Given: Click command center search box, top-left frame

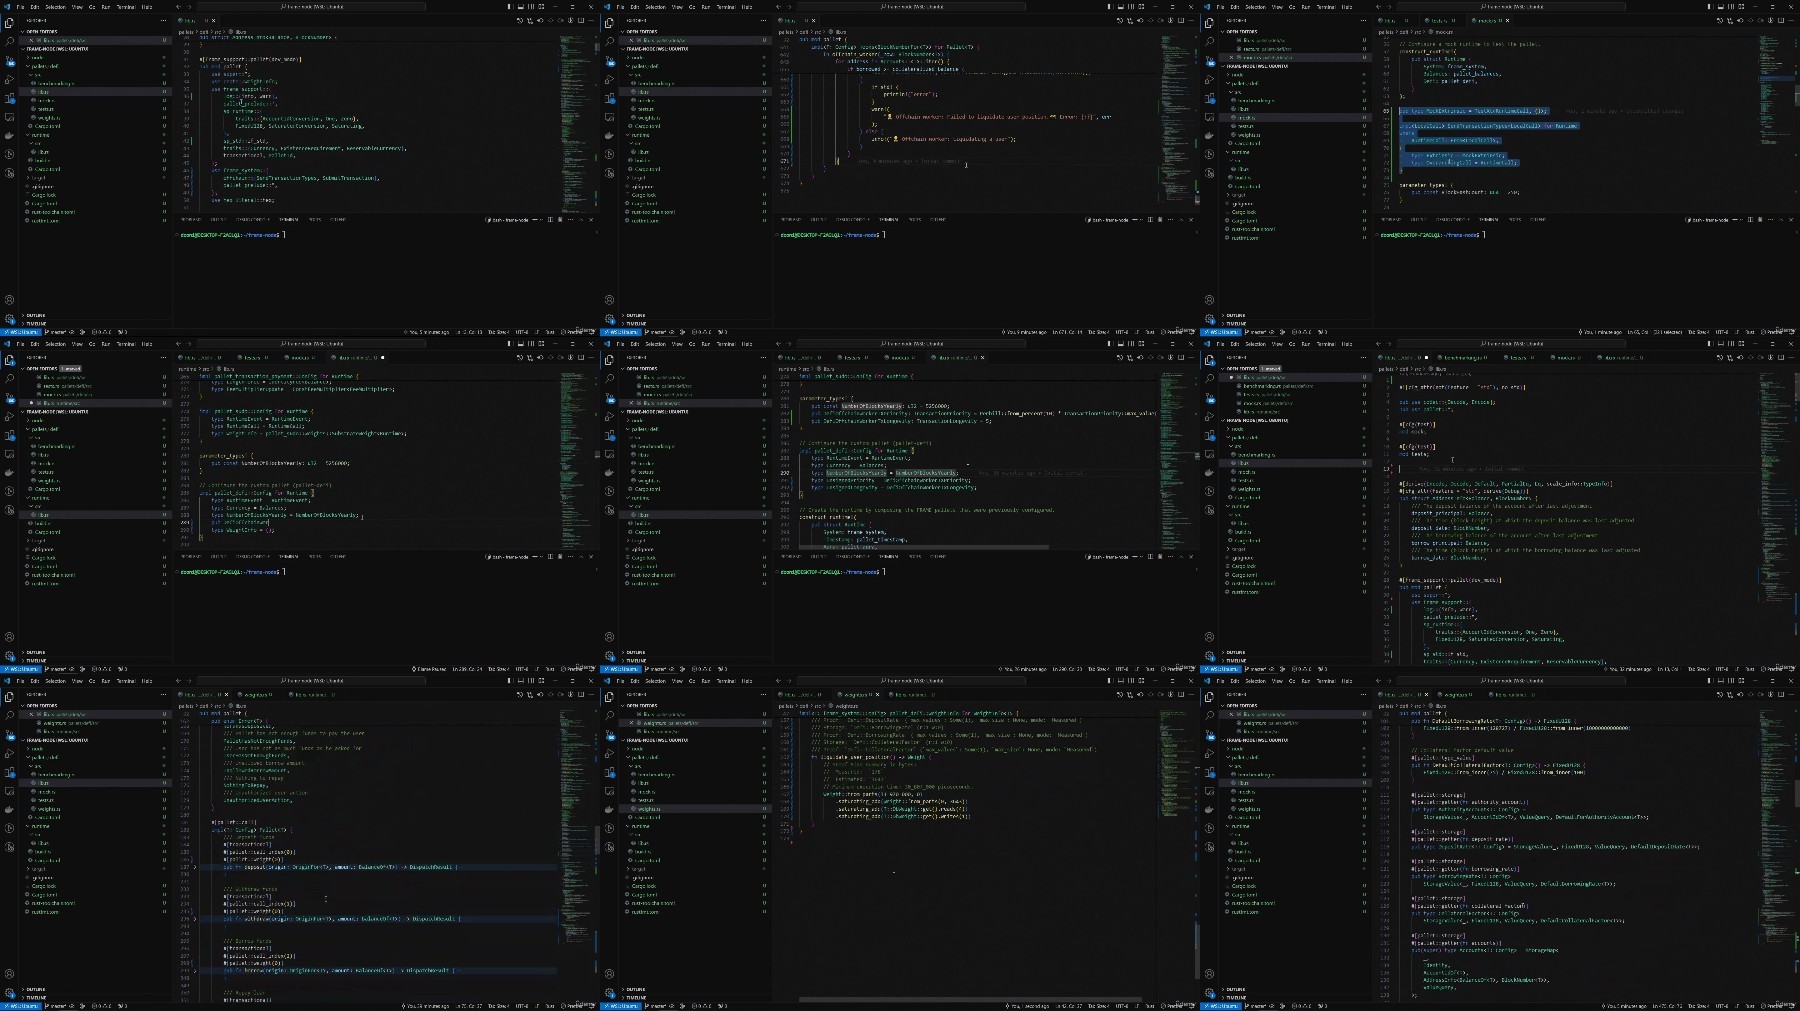Looking at the screenshot, I should coord(313,7).
